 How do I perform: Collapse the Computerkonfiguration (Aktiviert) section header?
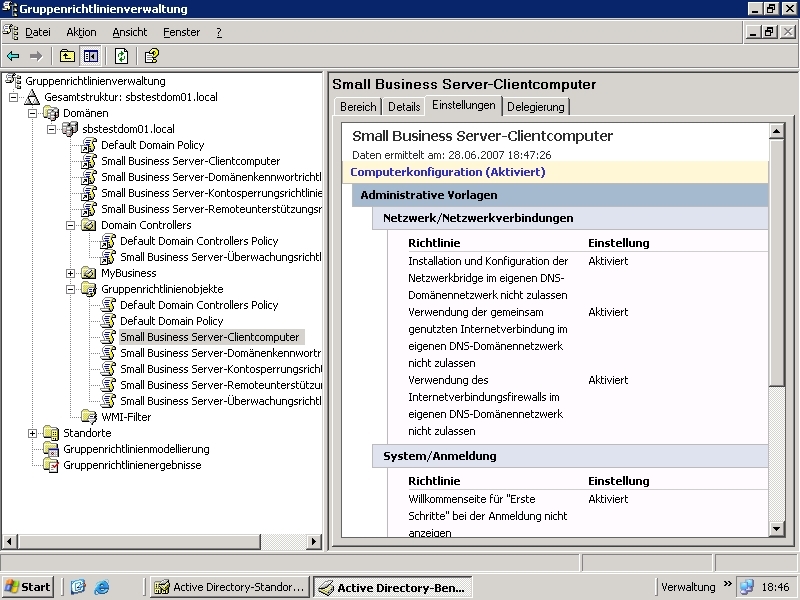pos(447,172)
